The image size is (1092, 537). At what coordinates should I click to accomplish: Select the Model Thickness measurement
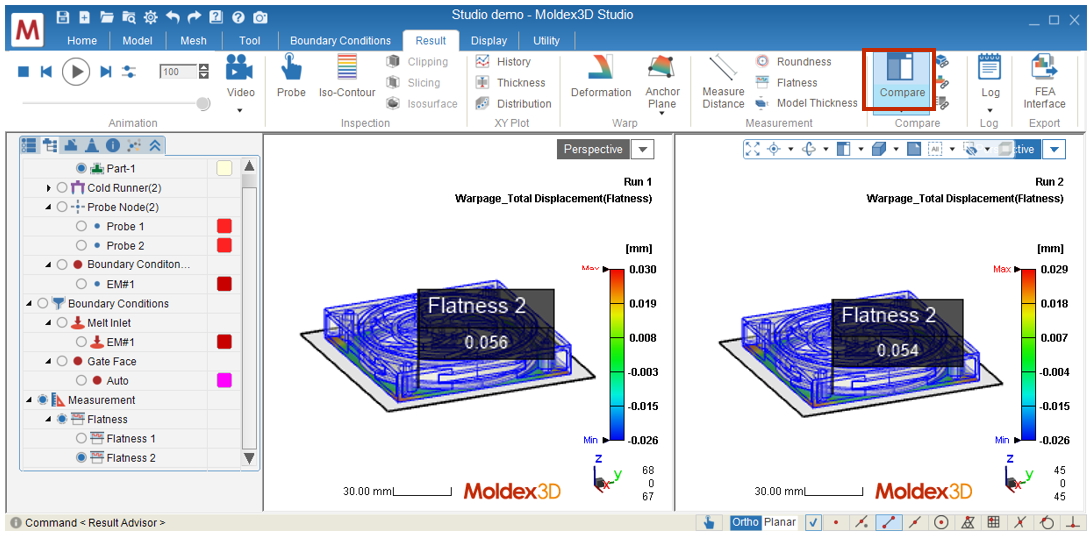tap(807, 103)
